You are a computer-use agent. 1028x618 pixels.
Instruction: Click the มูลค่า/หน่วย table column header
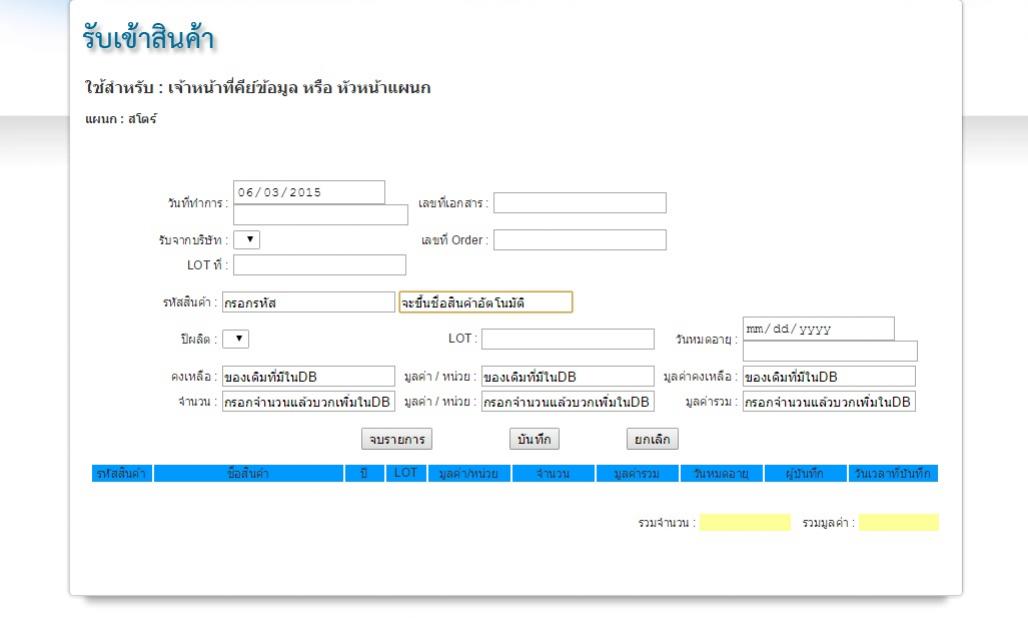469,473
